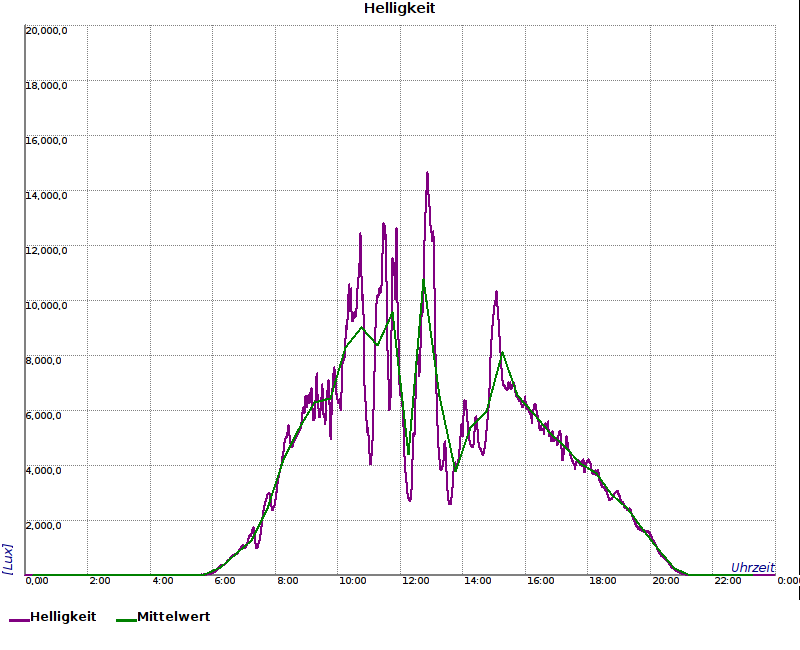Click the 10:00 time tick label

353,581
